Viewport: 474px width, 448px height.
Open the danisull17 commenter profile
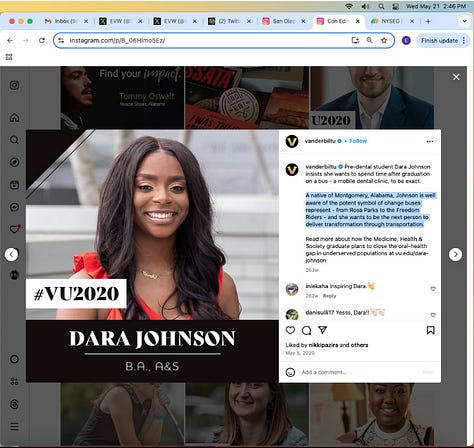(x=320, y=312)
